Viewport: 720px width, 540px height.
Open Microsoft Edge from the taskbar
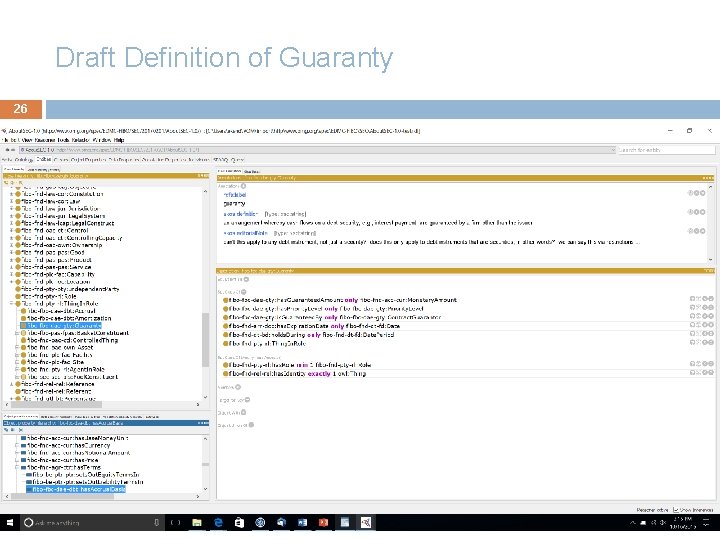(x=218, y=523)
